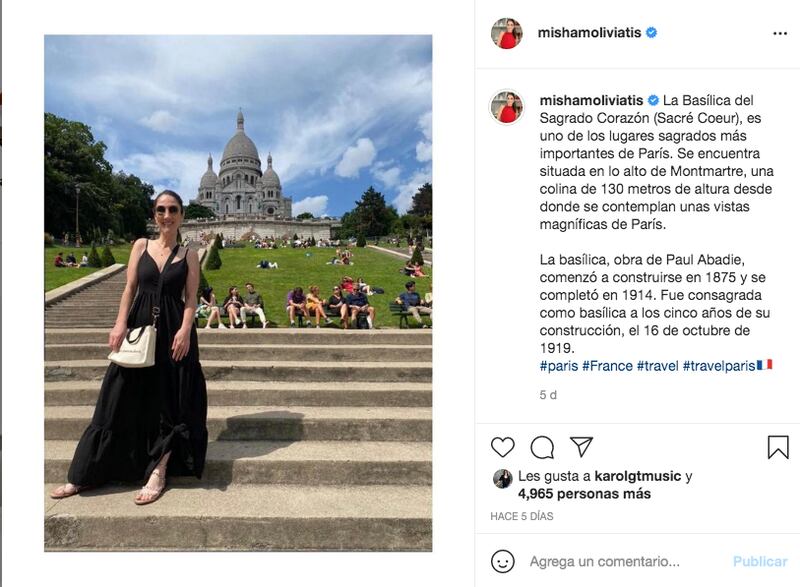Screen dimensions: 800x587
Task: Open the #paris hashtag
Action: pos(559,366)
